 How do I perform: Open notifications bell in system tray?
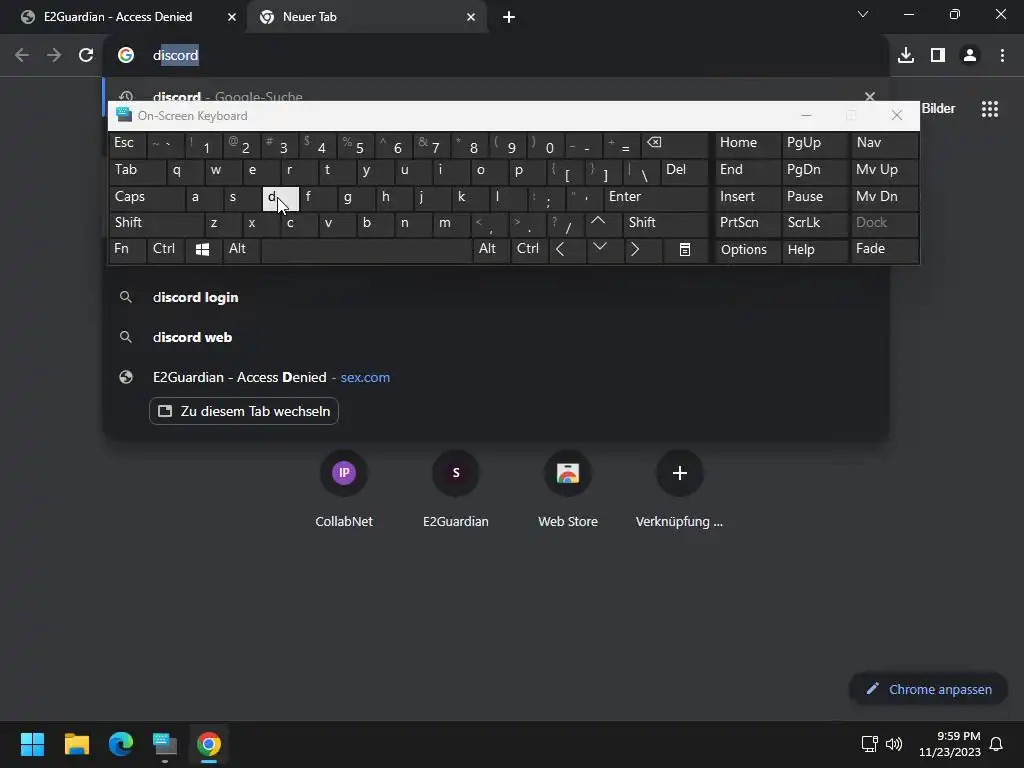[x=997, y=744]
